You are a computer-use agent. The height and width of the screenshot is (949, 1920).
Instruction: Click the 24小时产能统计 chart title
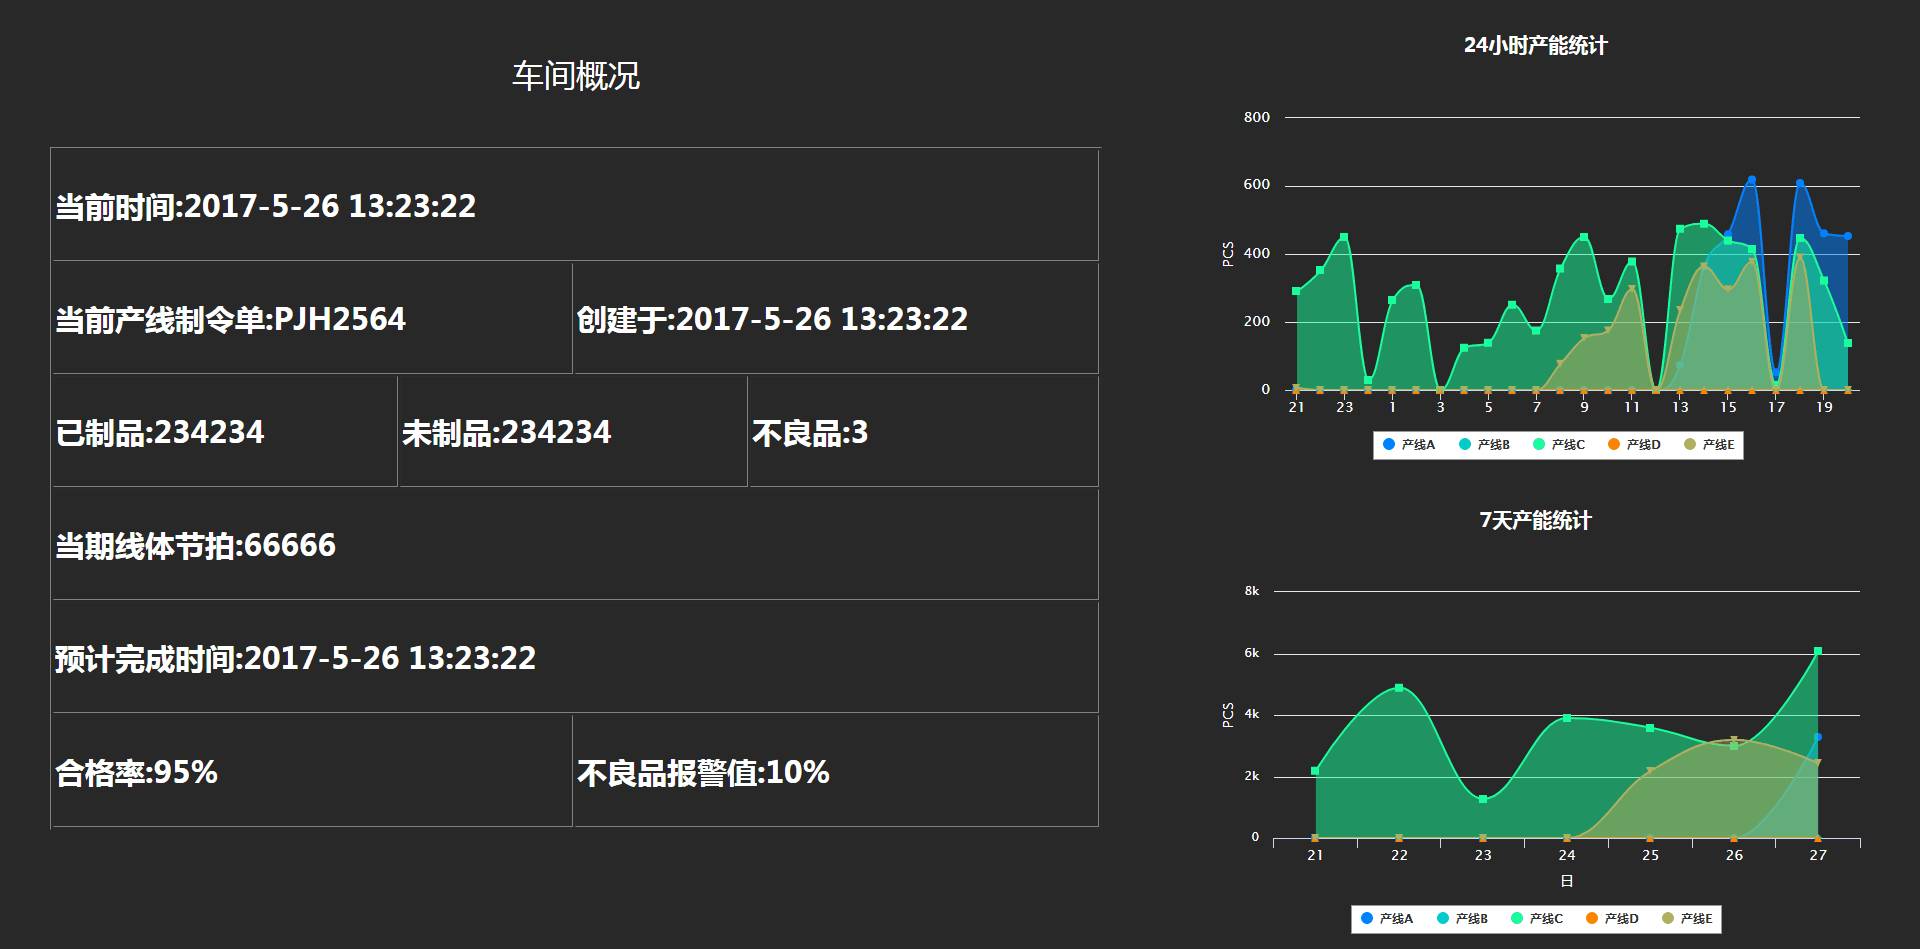click(x=1535, y=46)
